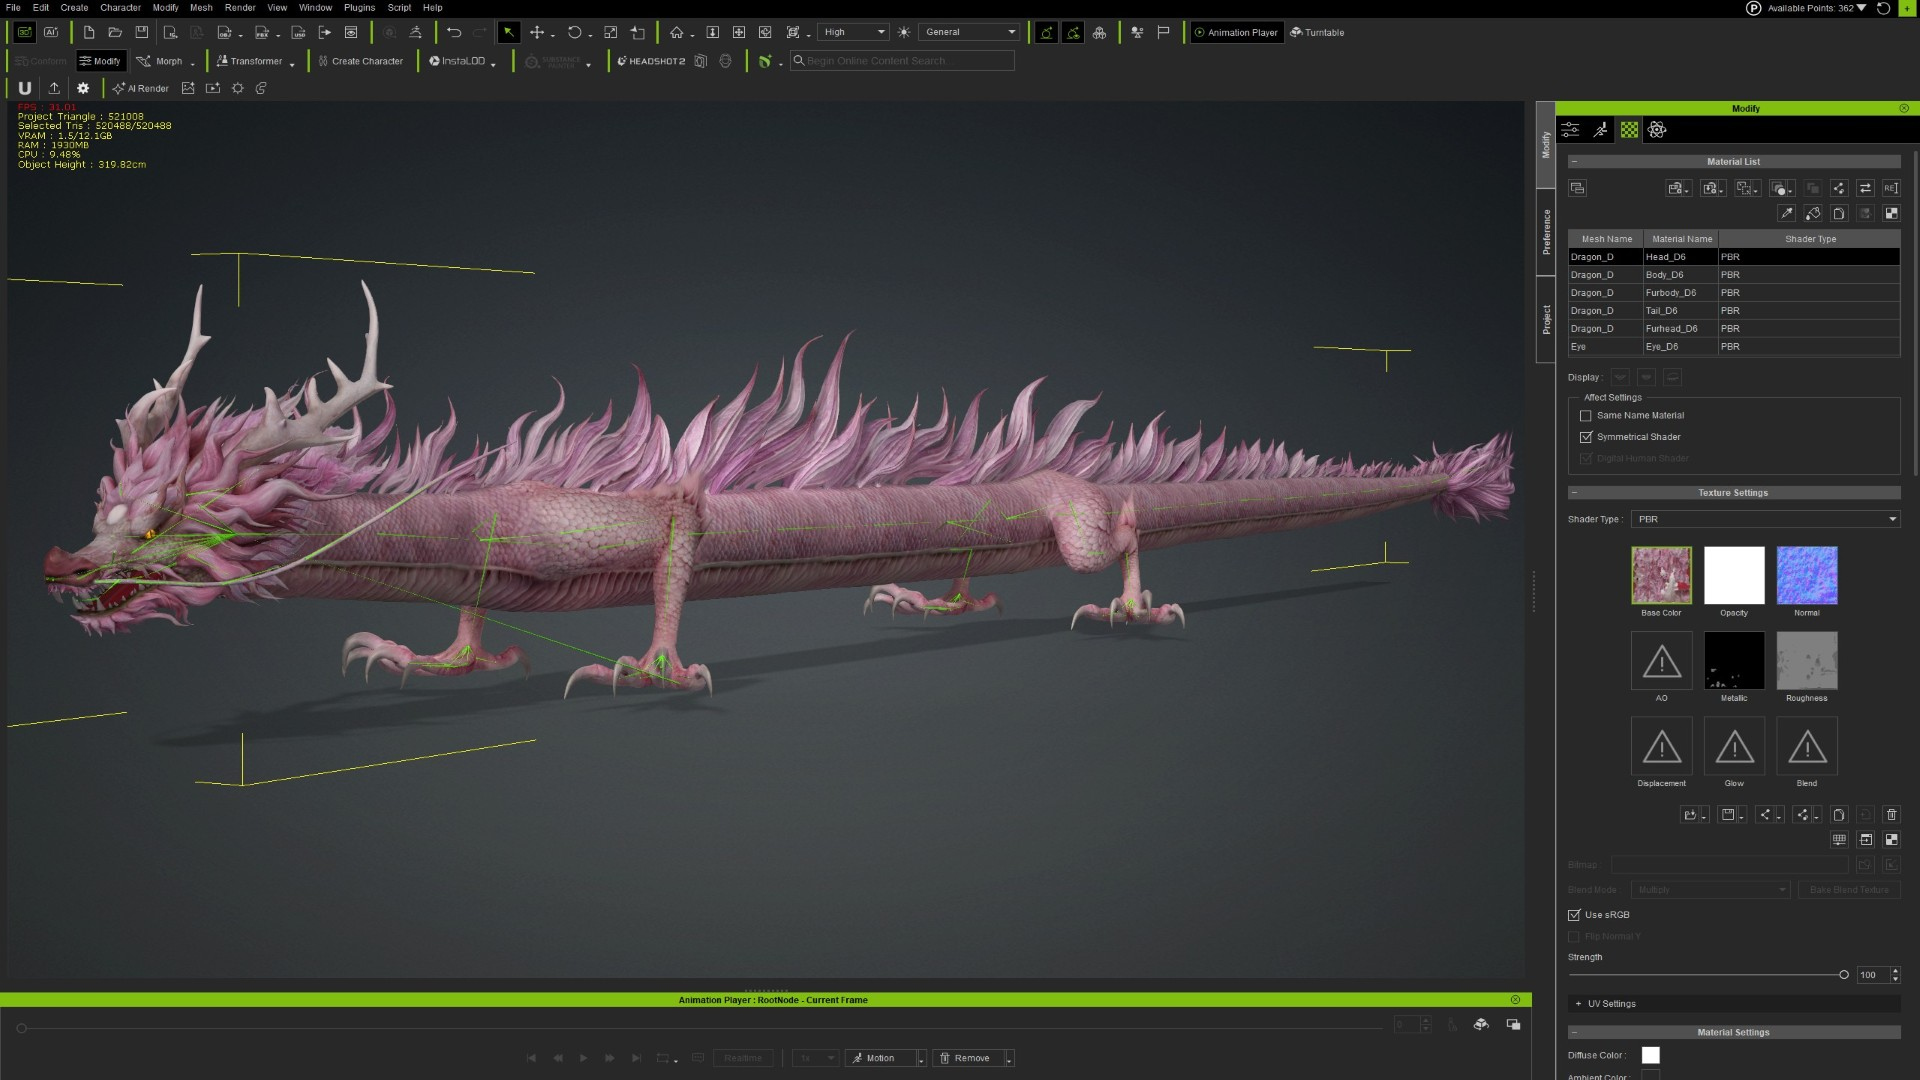Select the Body_D6 material row
Screen dimensions: 1920x1080
1733,275
